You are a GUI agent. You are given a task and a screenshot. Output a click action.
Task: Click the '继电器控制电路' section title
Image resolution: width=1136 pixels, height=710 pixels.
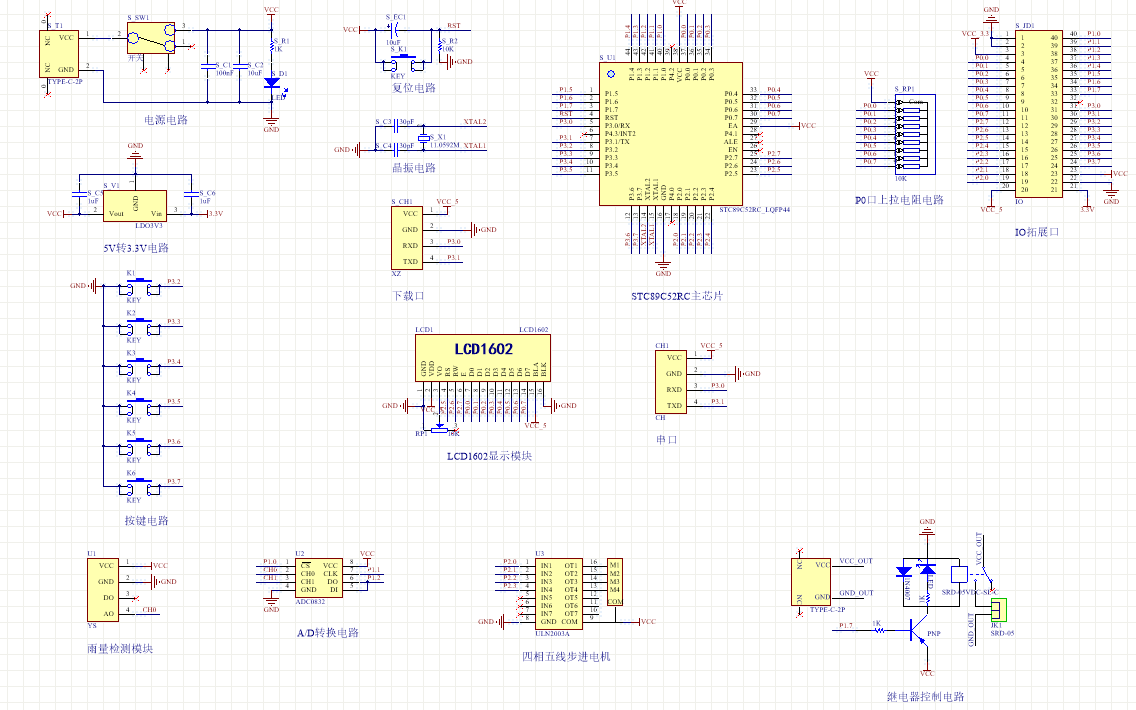925,696
